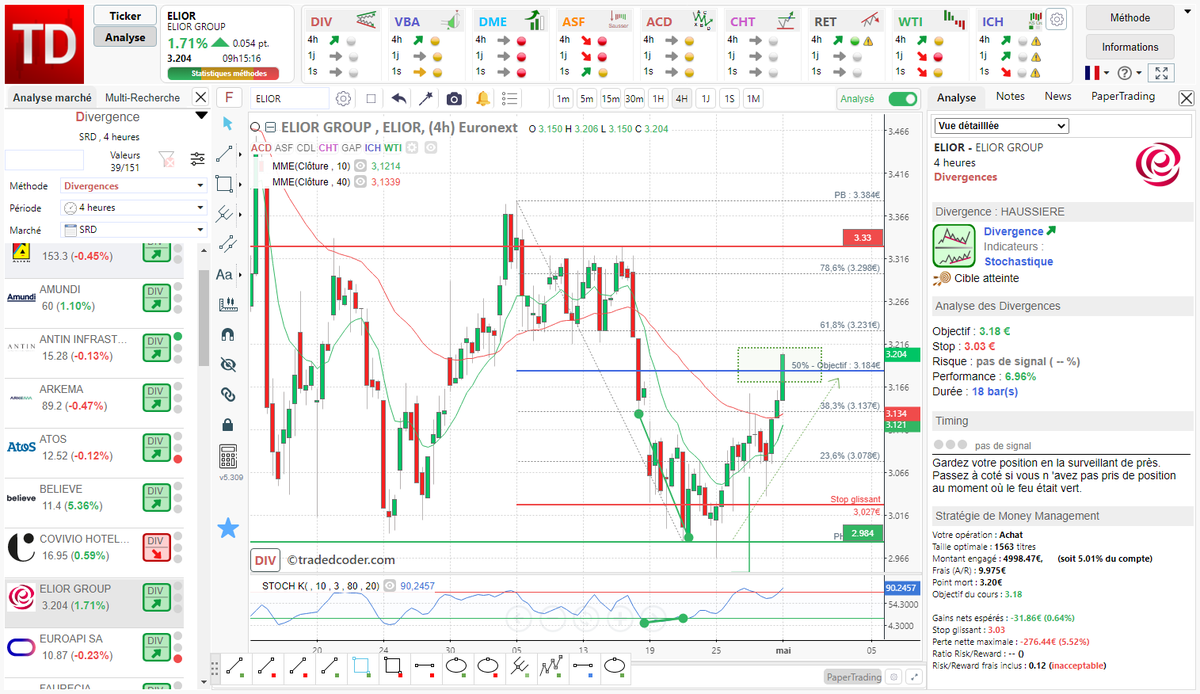
Task: Click the blue favorites star icon
Action: click(228, 527)
